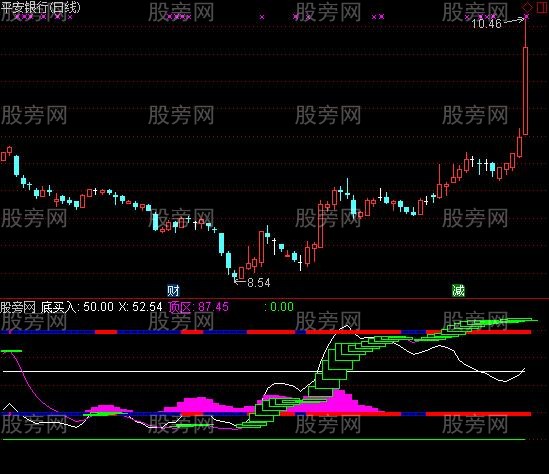Click the 底买入: 50.00 indicator value
The image size is (549, 474).
point(77,307)
